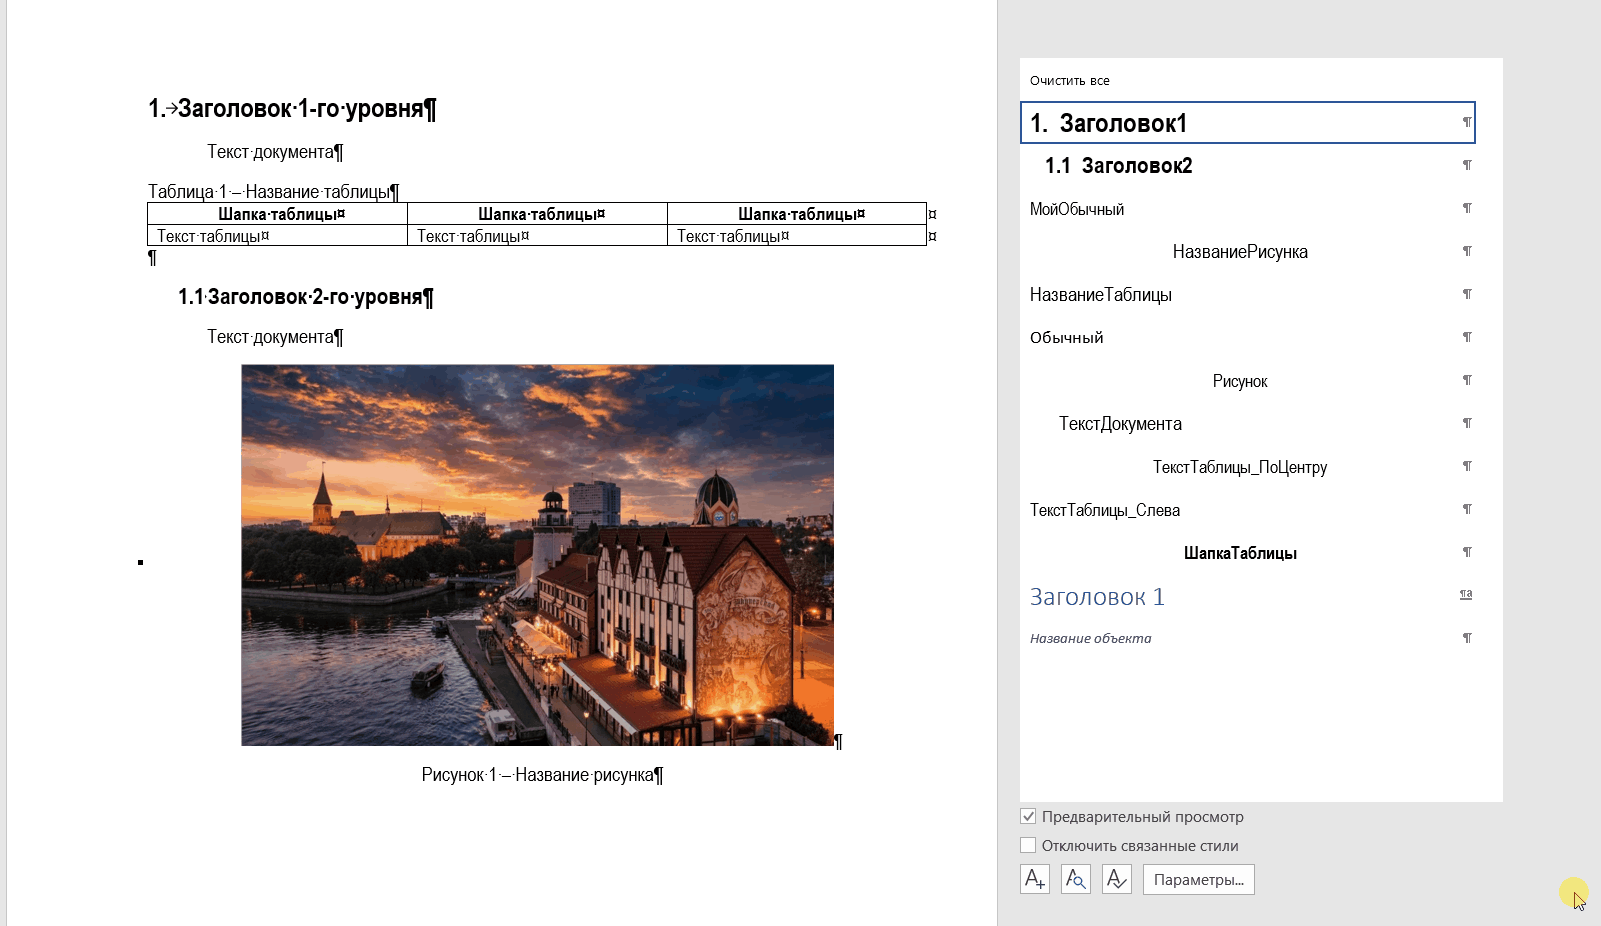This screenshot has width=1601, height=926.
Task: Open the Manage Styles icon
Action: pyautogui.click(x=1117, y=879)
